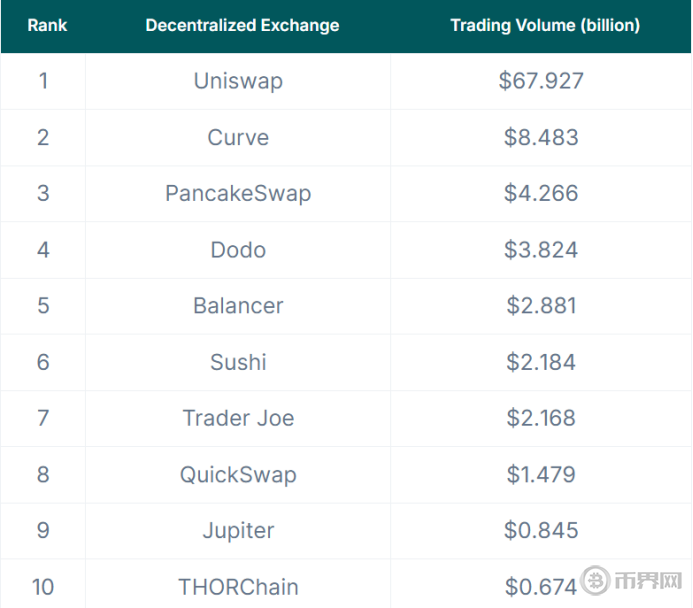Click the Decentralized Exchange column header
The width and height of the screenshot is (693, 608).
click(242, 25)
